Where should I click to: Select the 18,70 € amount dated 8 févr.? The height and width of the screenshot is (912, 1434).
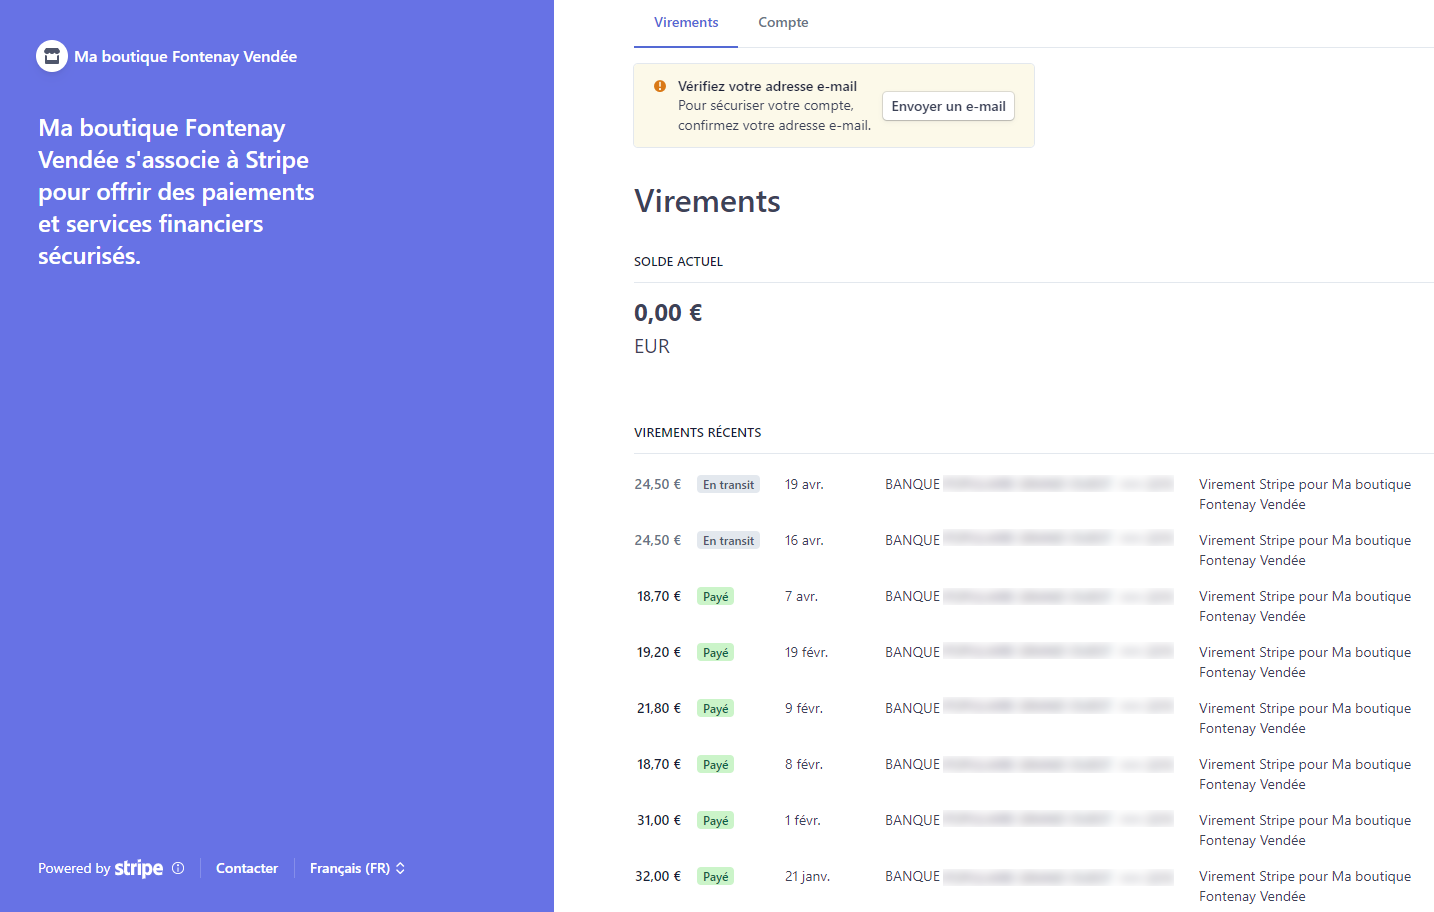pyautogui.click(x=659, y=764)
